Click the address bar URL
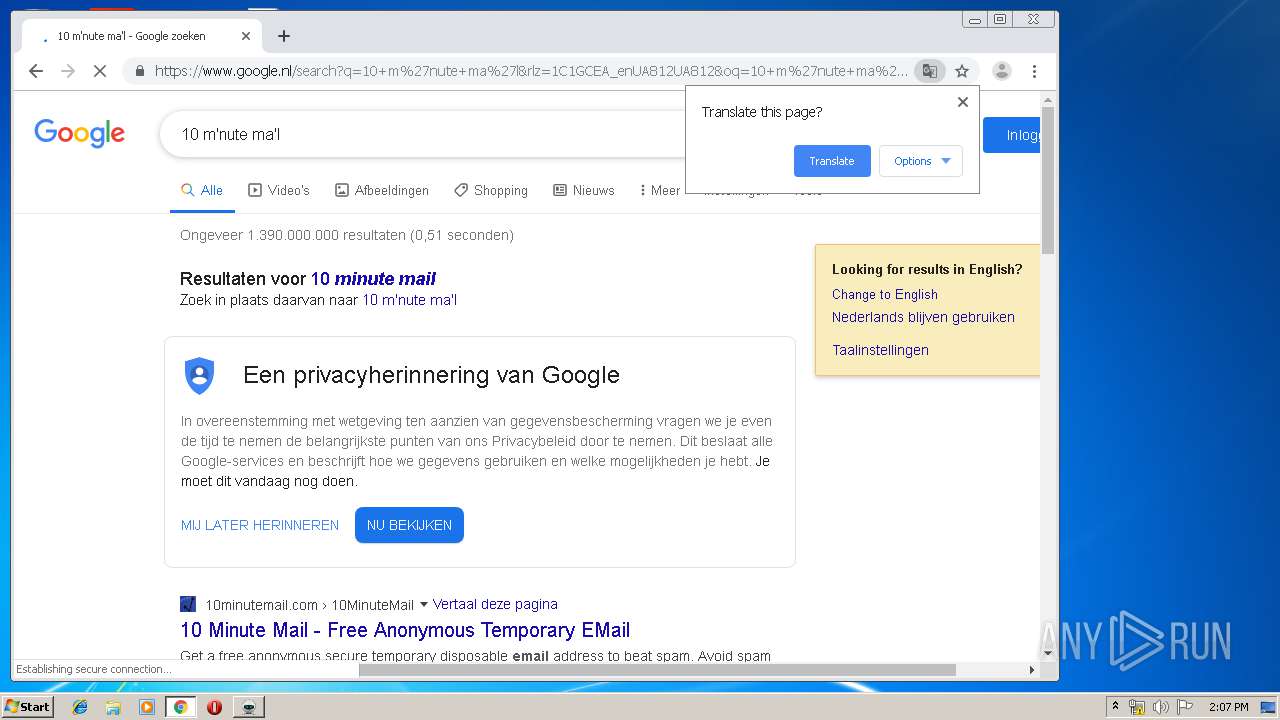The image size is (1280, 720). click(530, 71)
